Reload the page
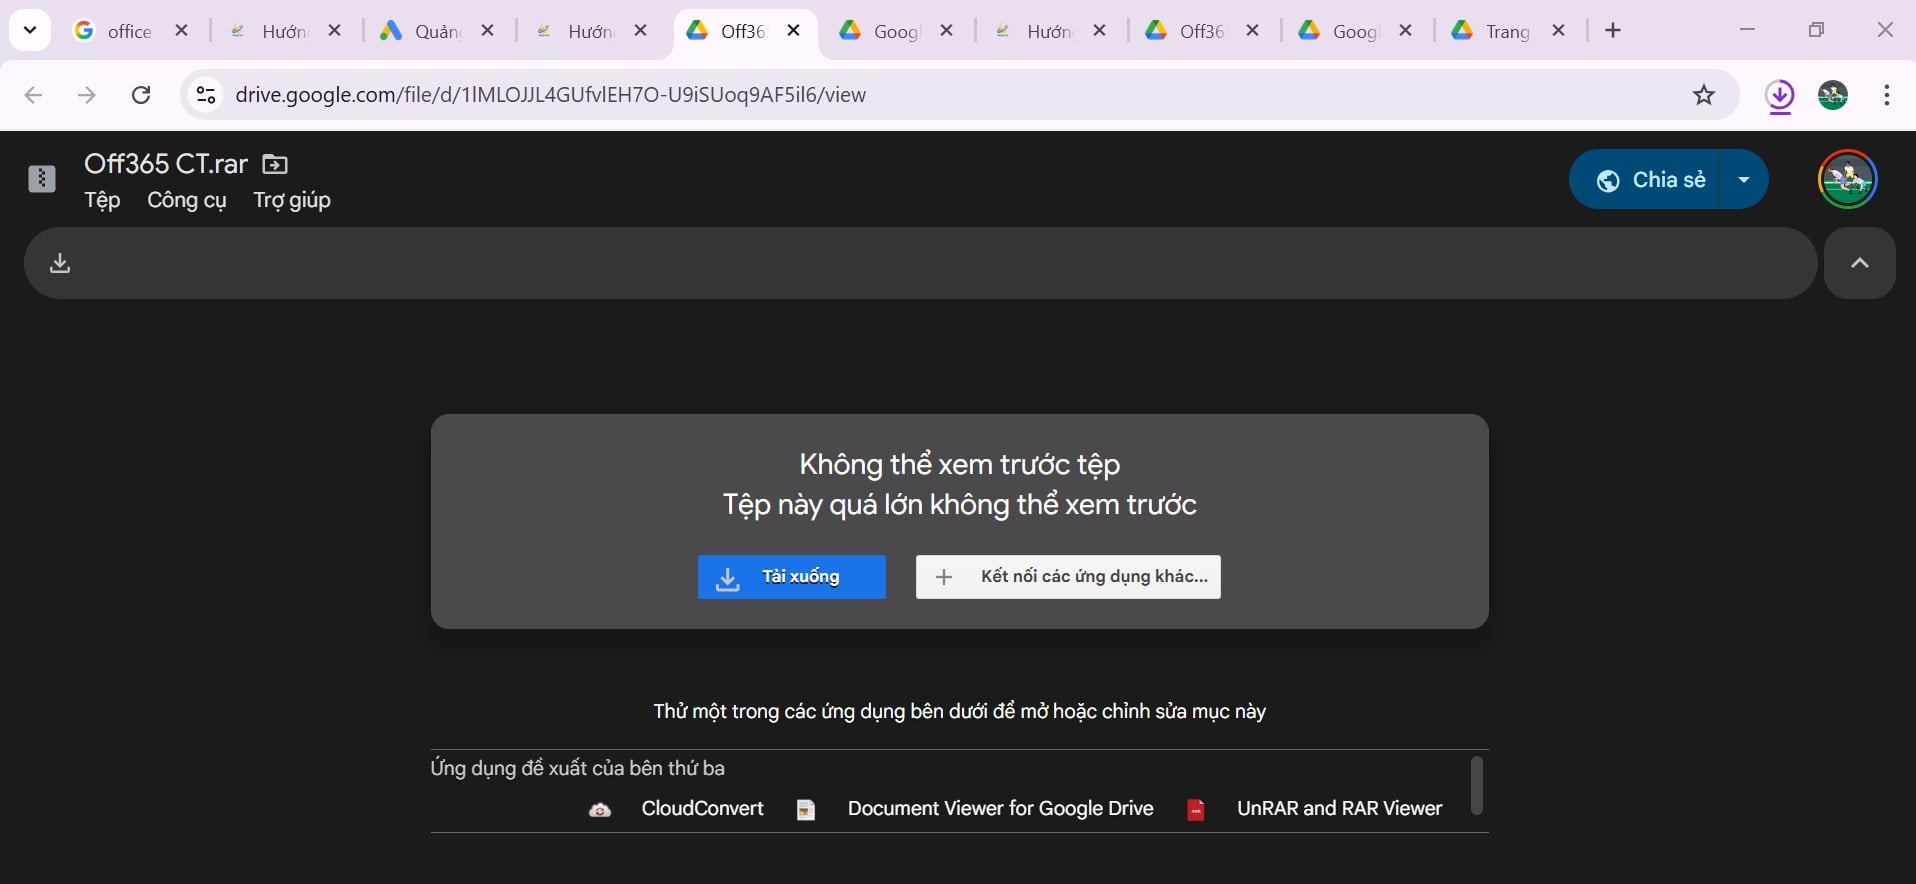 tap(141, 95)
